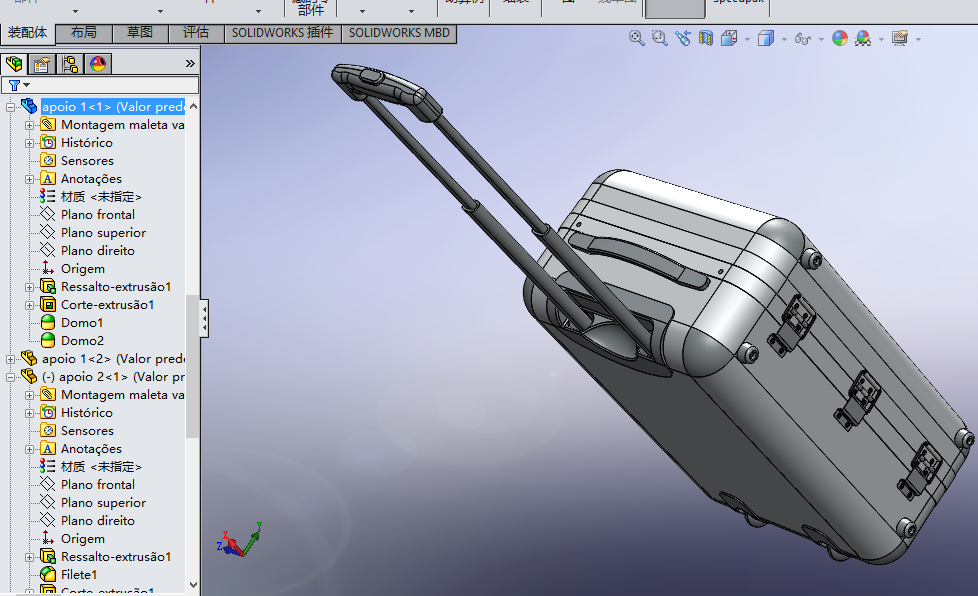This screenshot has height=596, width=978.
Task: Open the View Orientation dropdown arrow
Action: (747, 39)
